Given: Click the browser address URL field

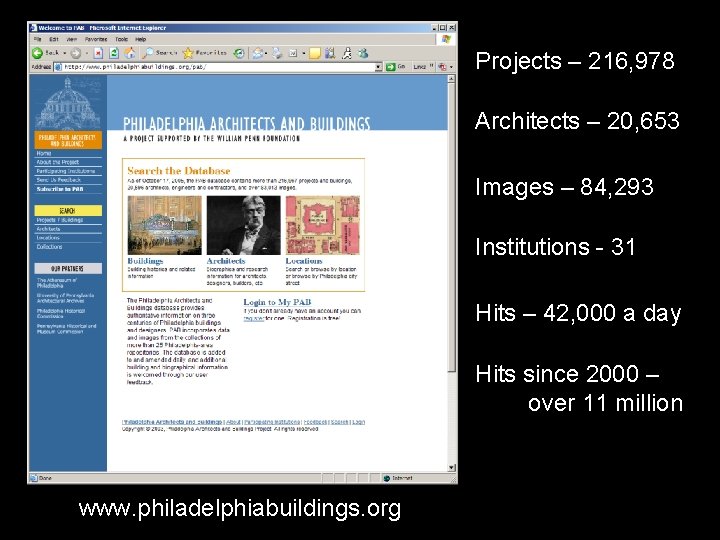Looking at the screenshot, I should point(218,67).
